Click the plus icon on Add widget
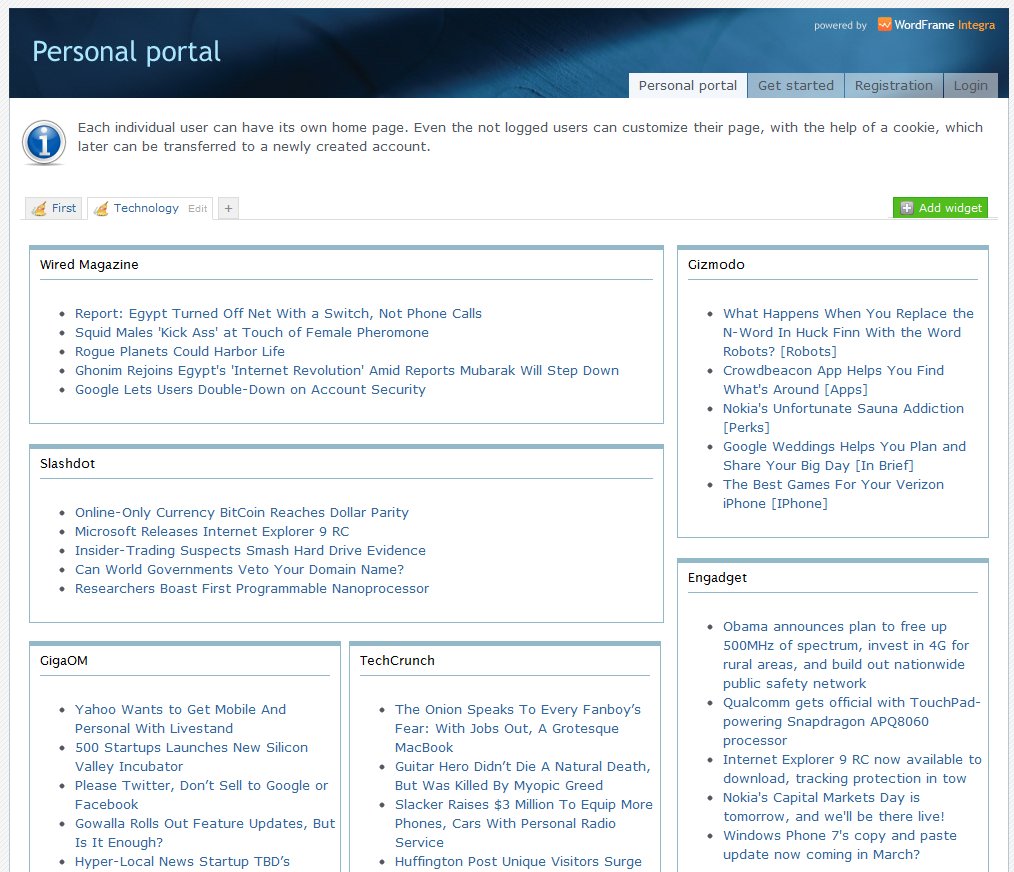 pyautogui.click(x=907, y=208)
